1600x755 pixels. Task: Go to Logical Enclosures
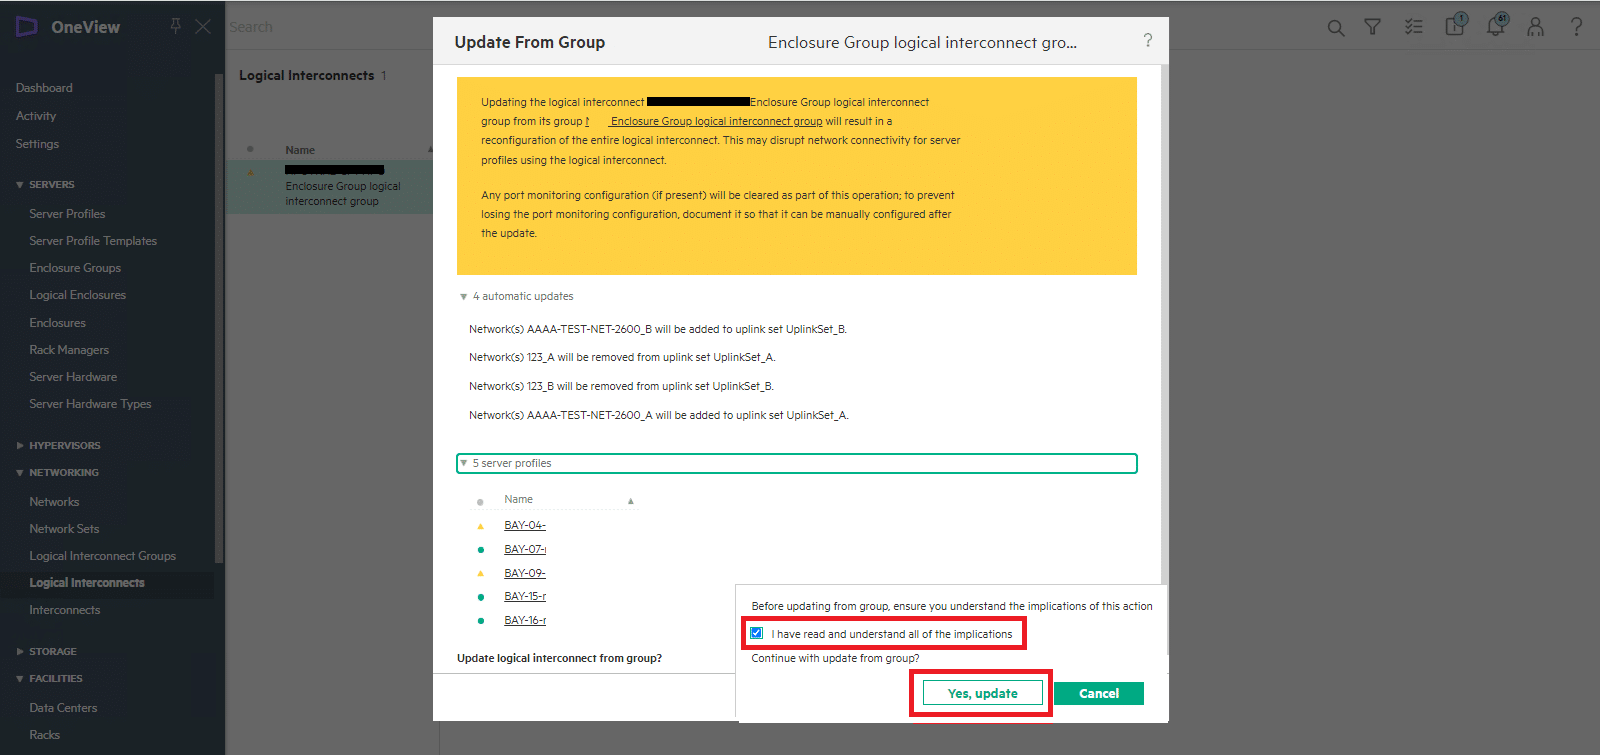tap(77, 295)
